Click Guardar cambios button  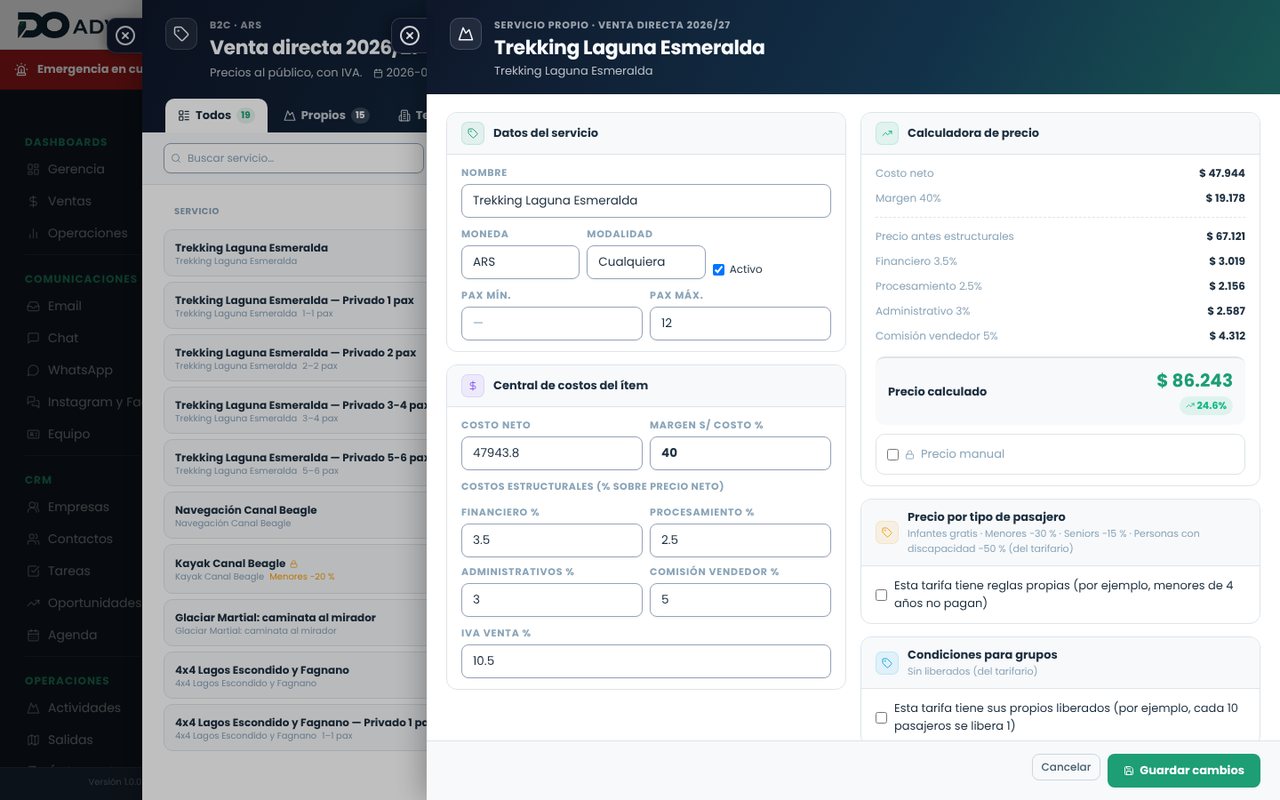(1184, 770)
